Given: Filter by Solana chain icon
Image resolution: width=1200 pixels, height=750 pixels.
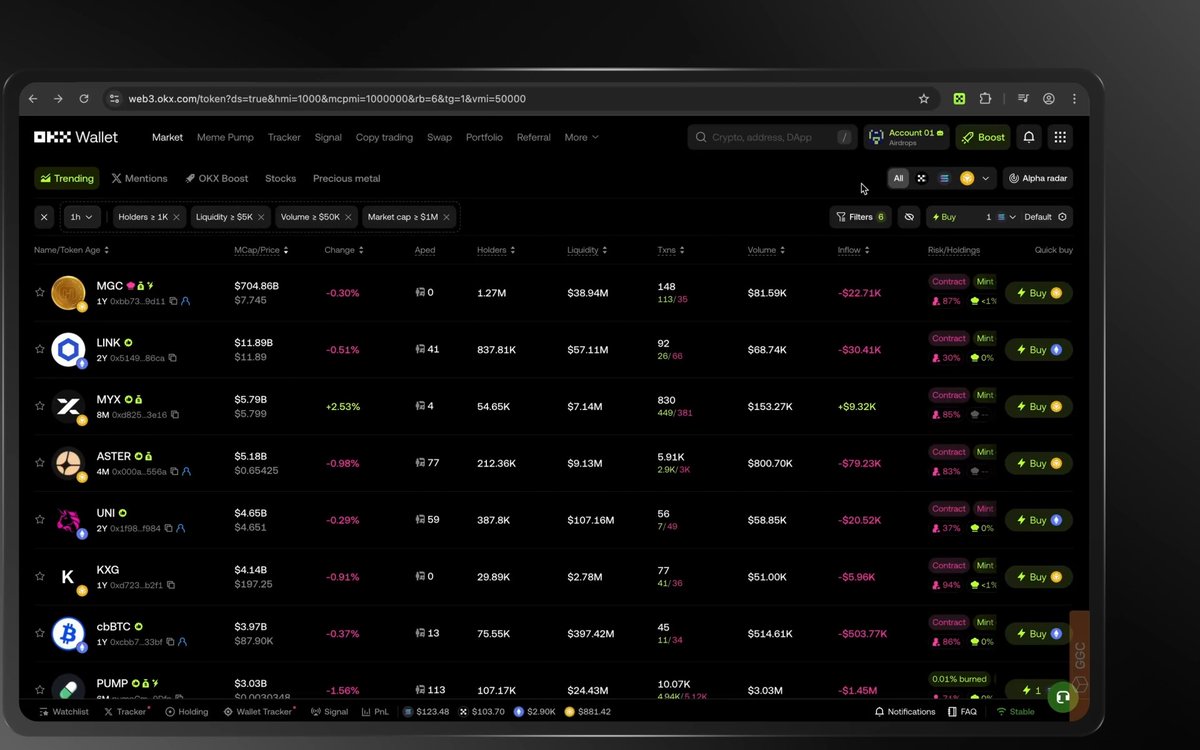Looking at the screenshot, I should pyautogui.click(x=944, y=178).
